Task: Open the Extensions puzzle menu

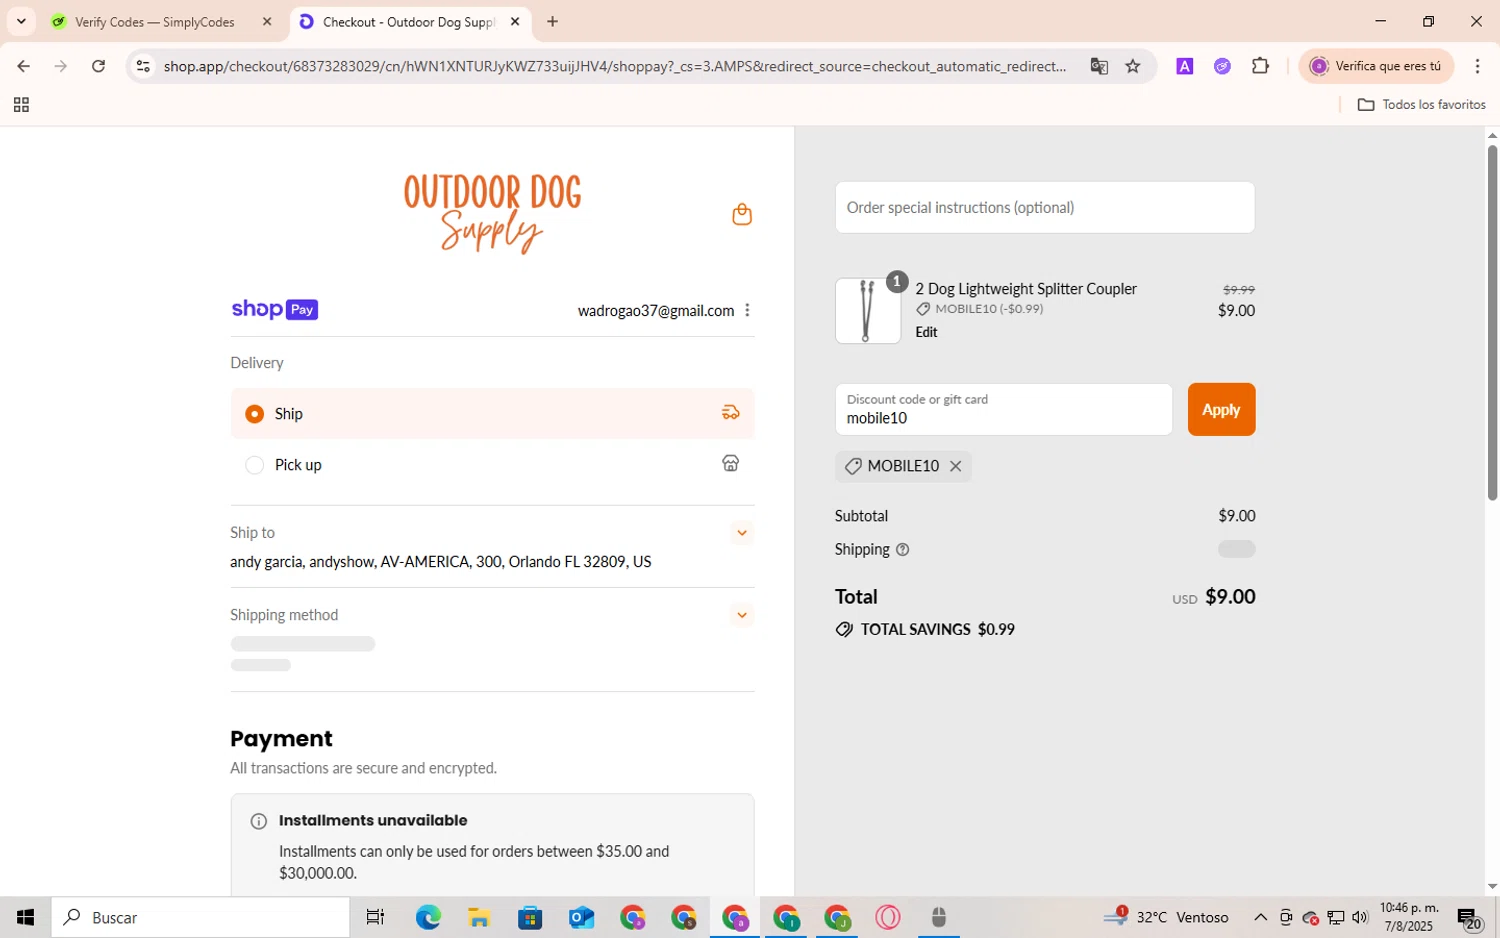Action: click(1260, 66)
